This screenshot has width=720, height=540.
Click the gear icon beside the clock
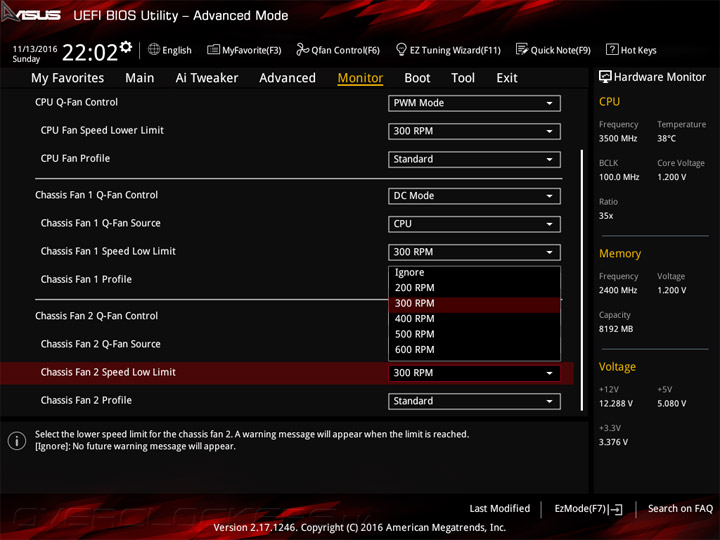126,47
